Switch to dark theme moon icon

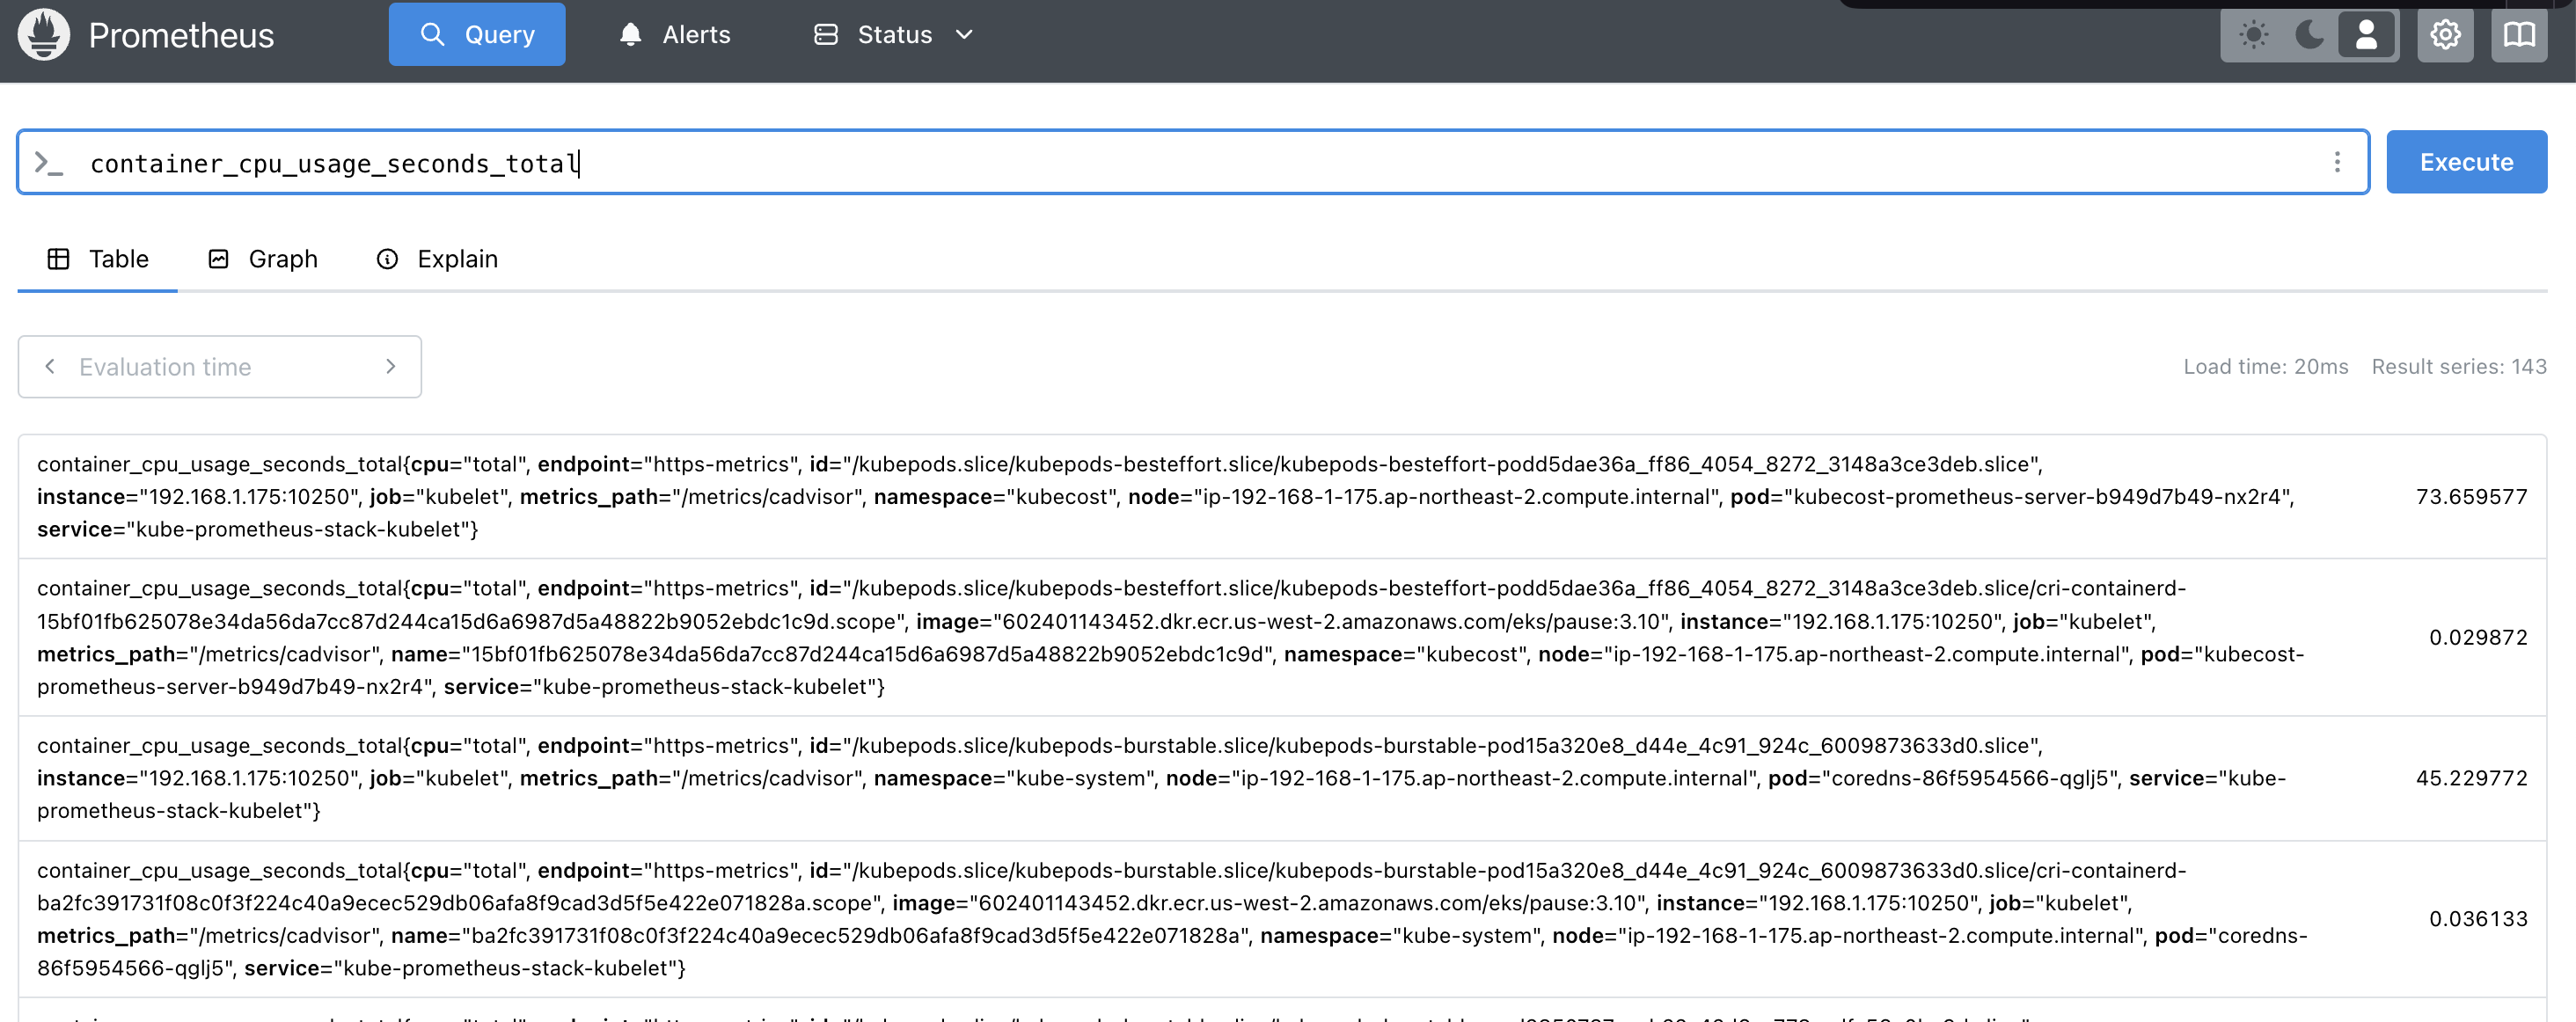[x=2309, y=35]
